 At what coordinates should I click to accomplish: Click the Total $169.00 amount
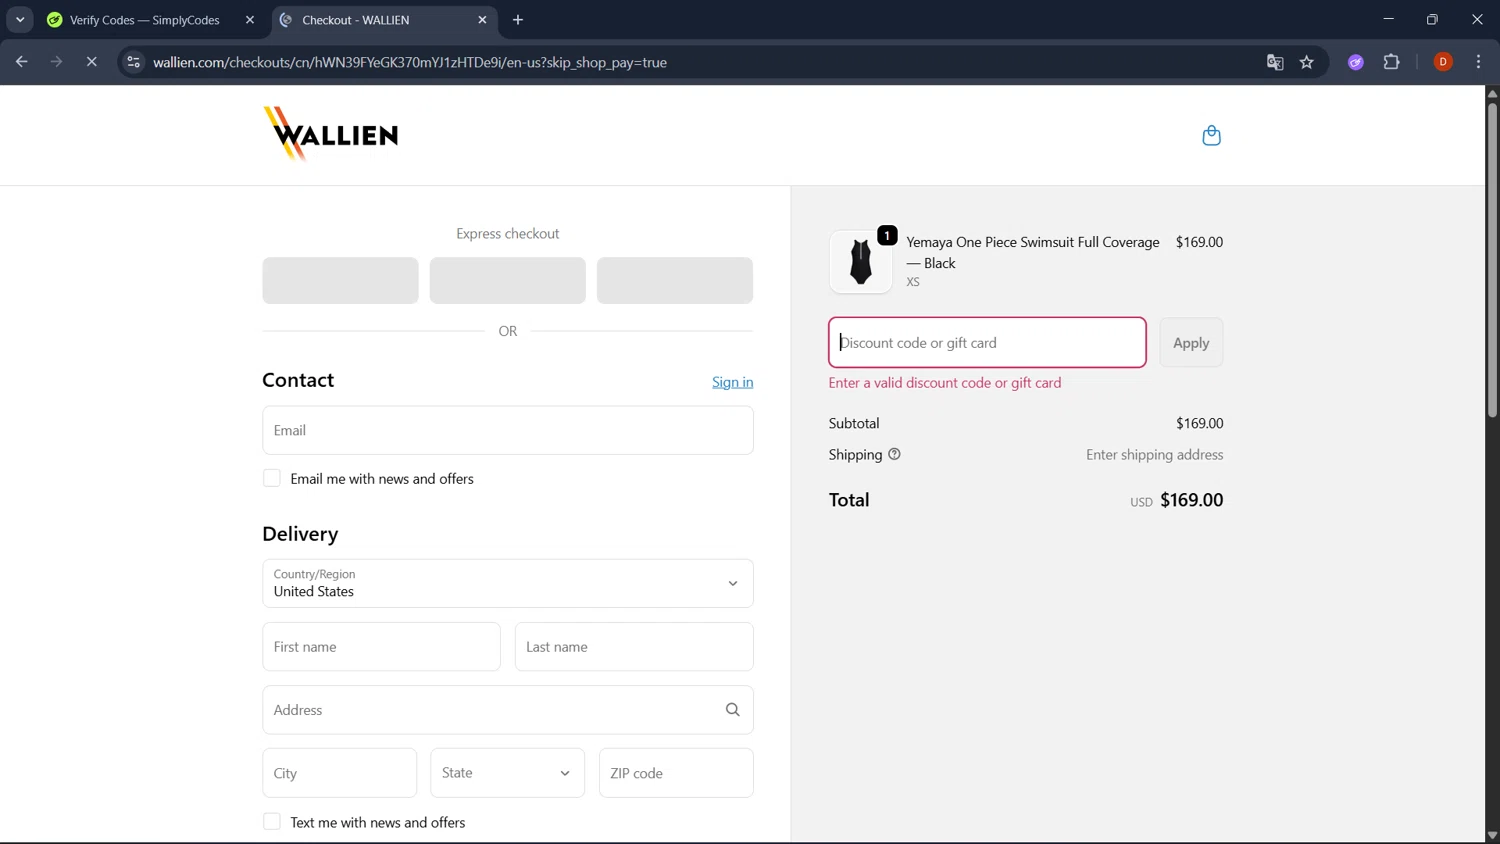pyautogui.click(x=1191, y=500)
